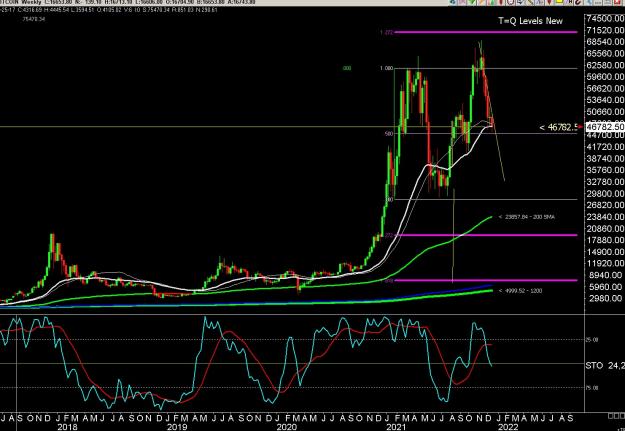Screen dimensions: 625x431
Task: Click the 75.00 stochastic level label
Action: click(592, 388)
